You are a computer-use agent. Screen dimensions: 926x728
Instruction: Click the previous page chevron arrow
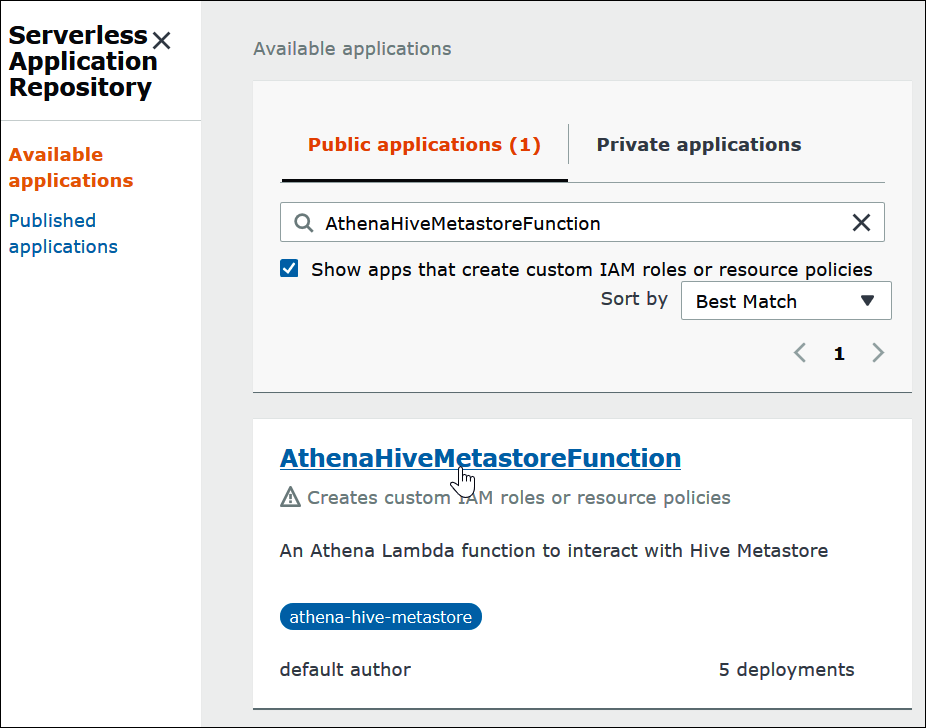pos(799,353)
